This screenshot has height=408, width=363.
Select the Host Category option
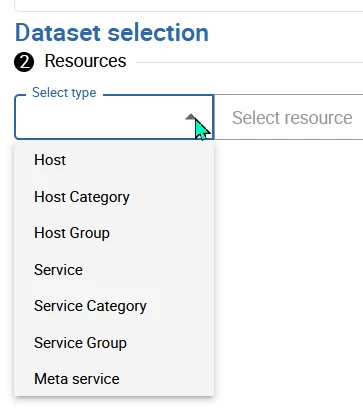[x=114, y=197]
